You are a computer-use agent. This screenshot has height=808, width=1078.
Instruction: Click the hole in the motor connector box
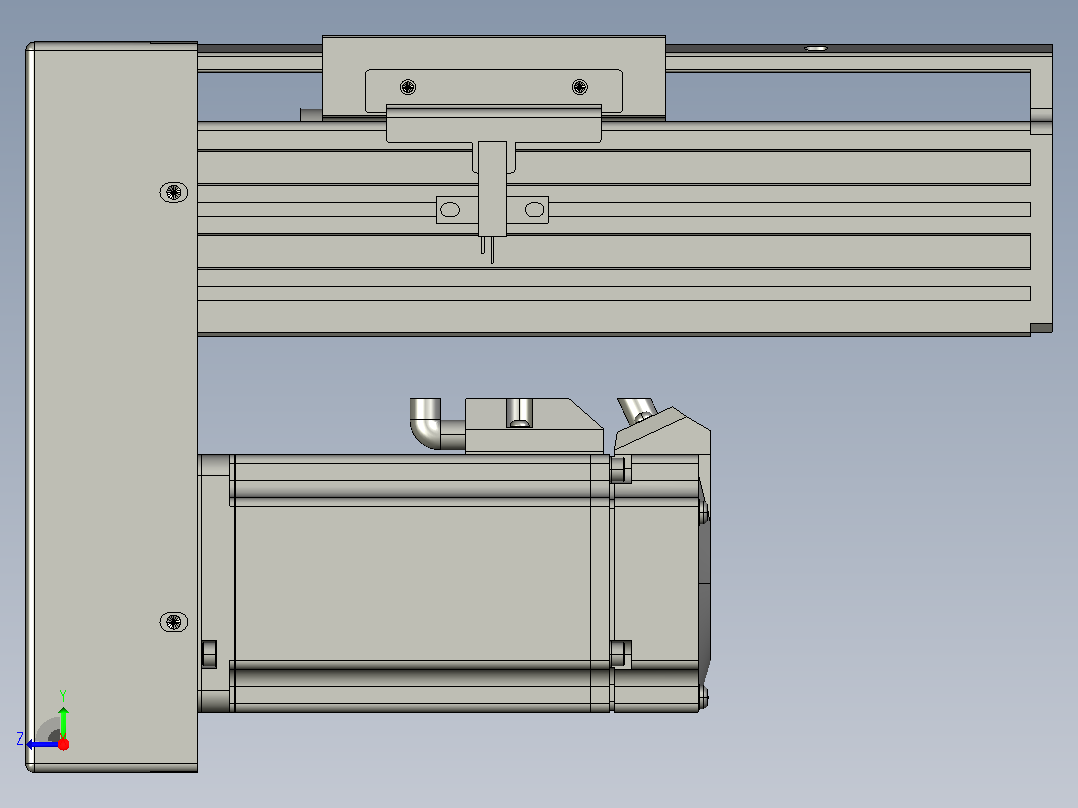[x=519, y=413]
